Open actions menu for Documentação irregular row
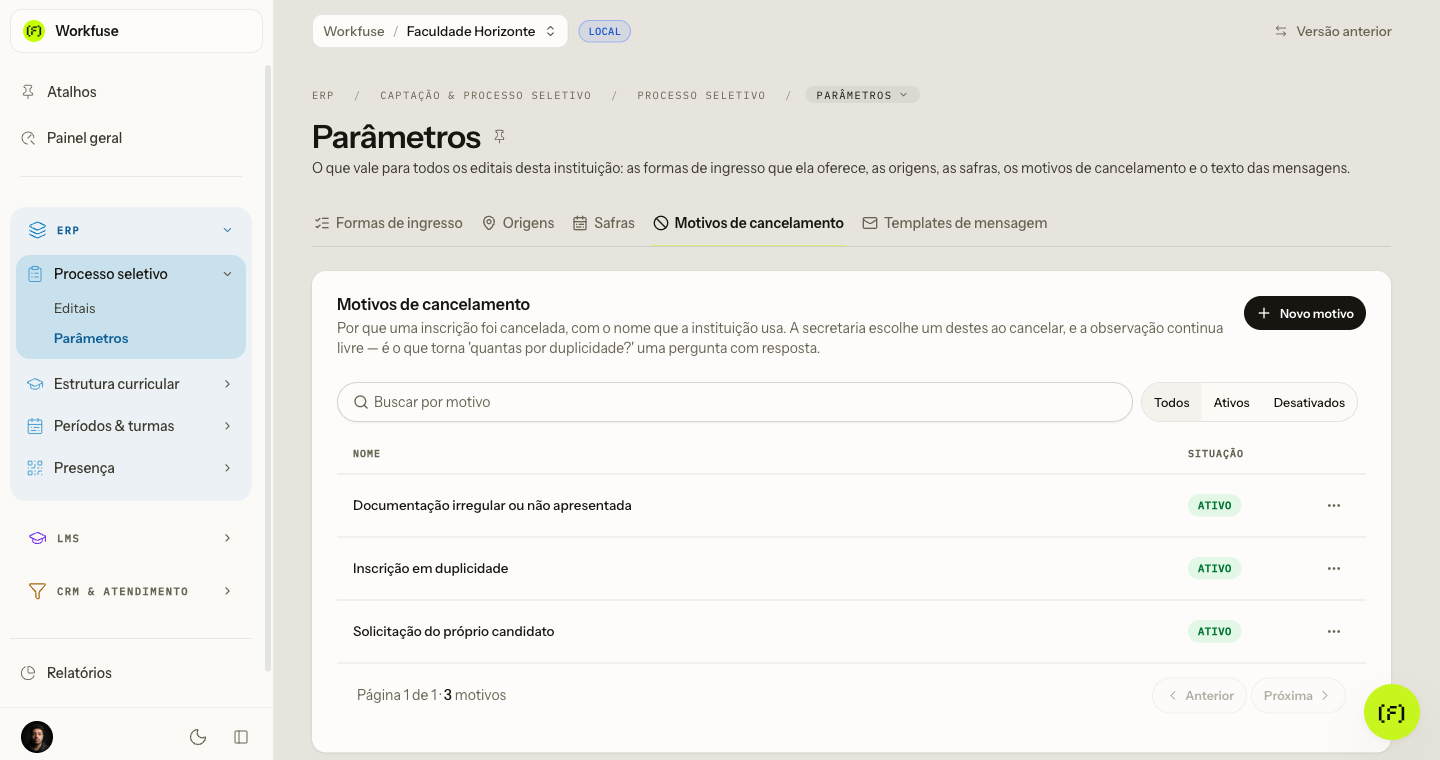Viewport: 1440px width, 760px height. coord(1334,506)
